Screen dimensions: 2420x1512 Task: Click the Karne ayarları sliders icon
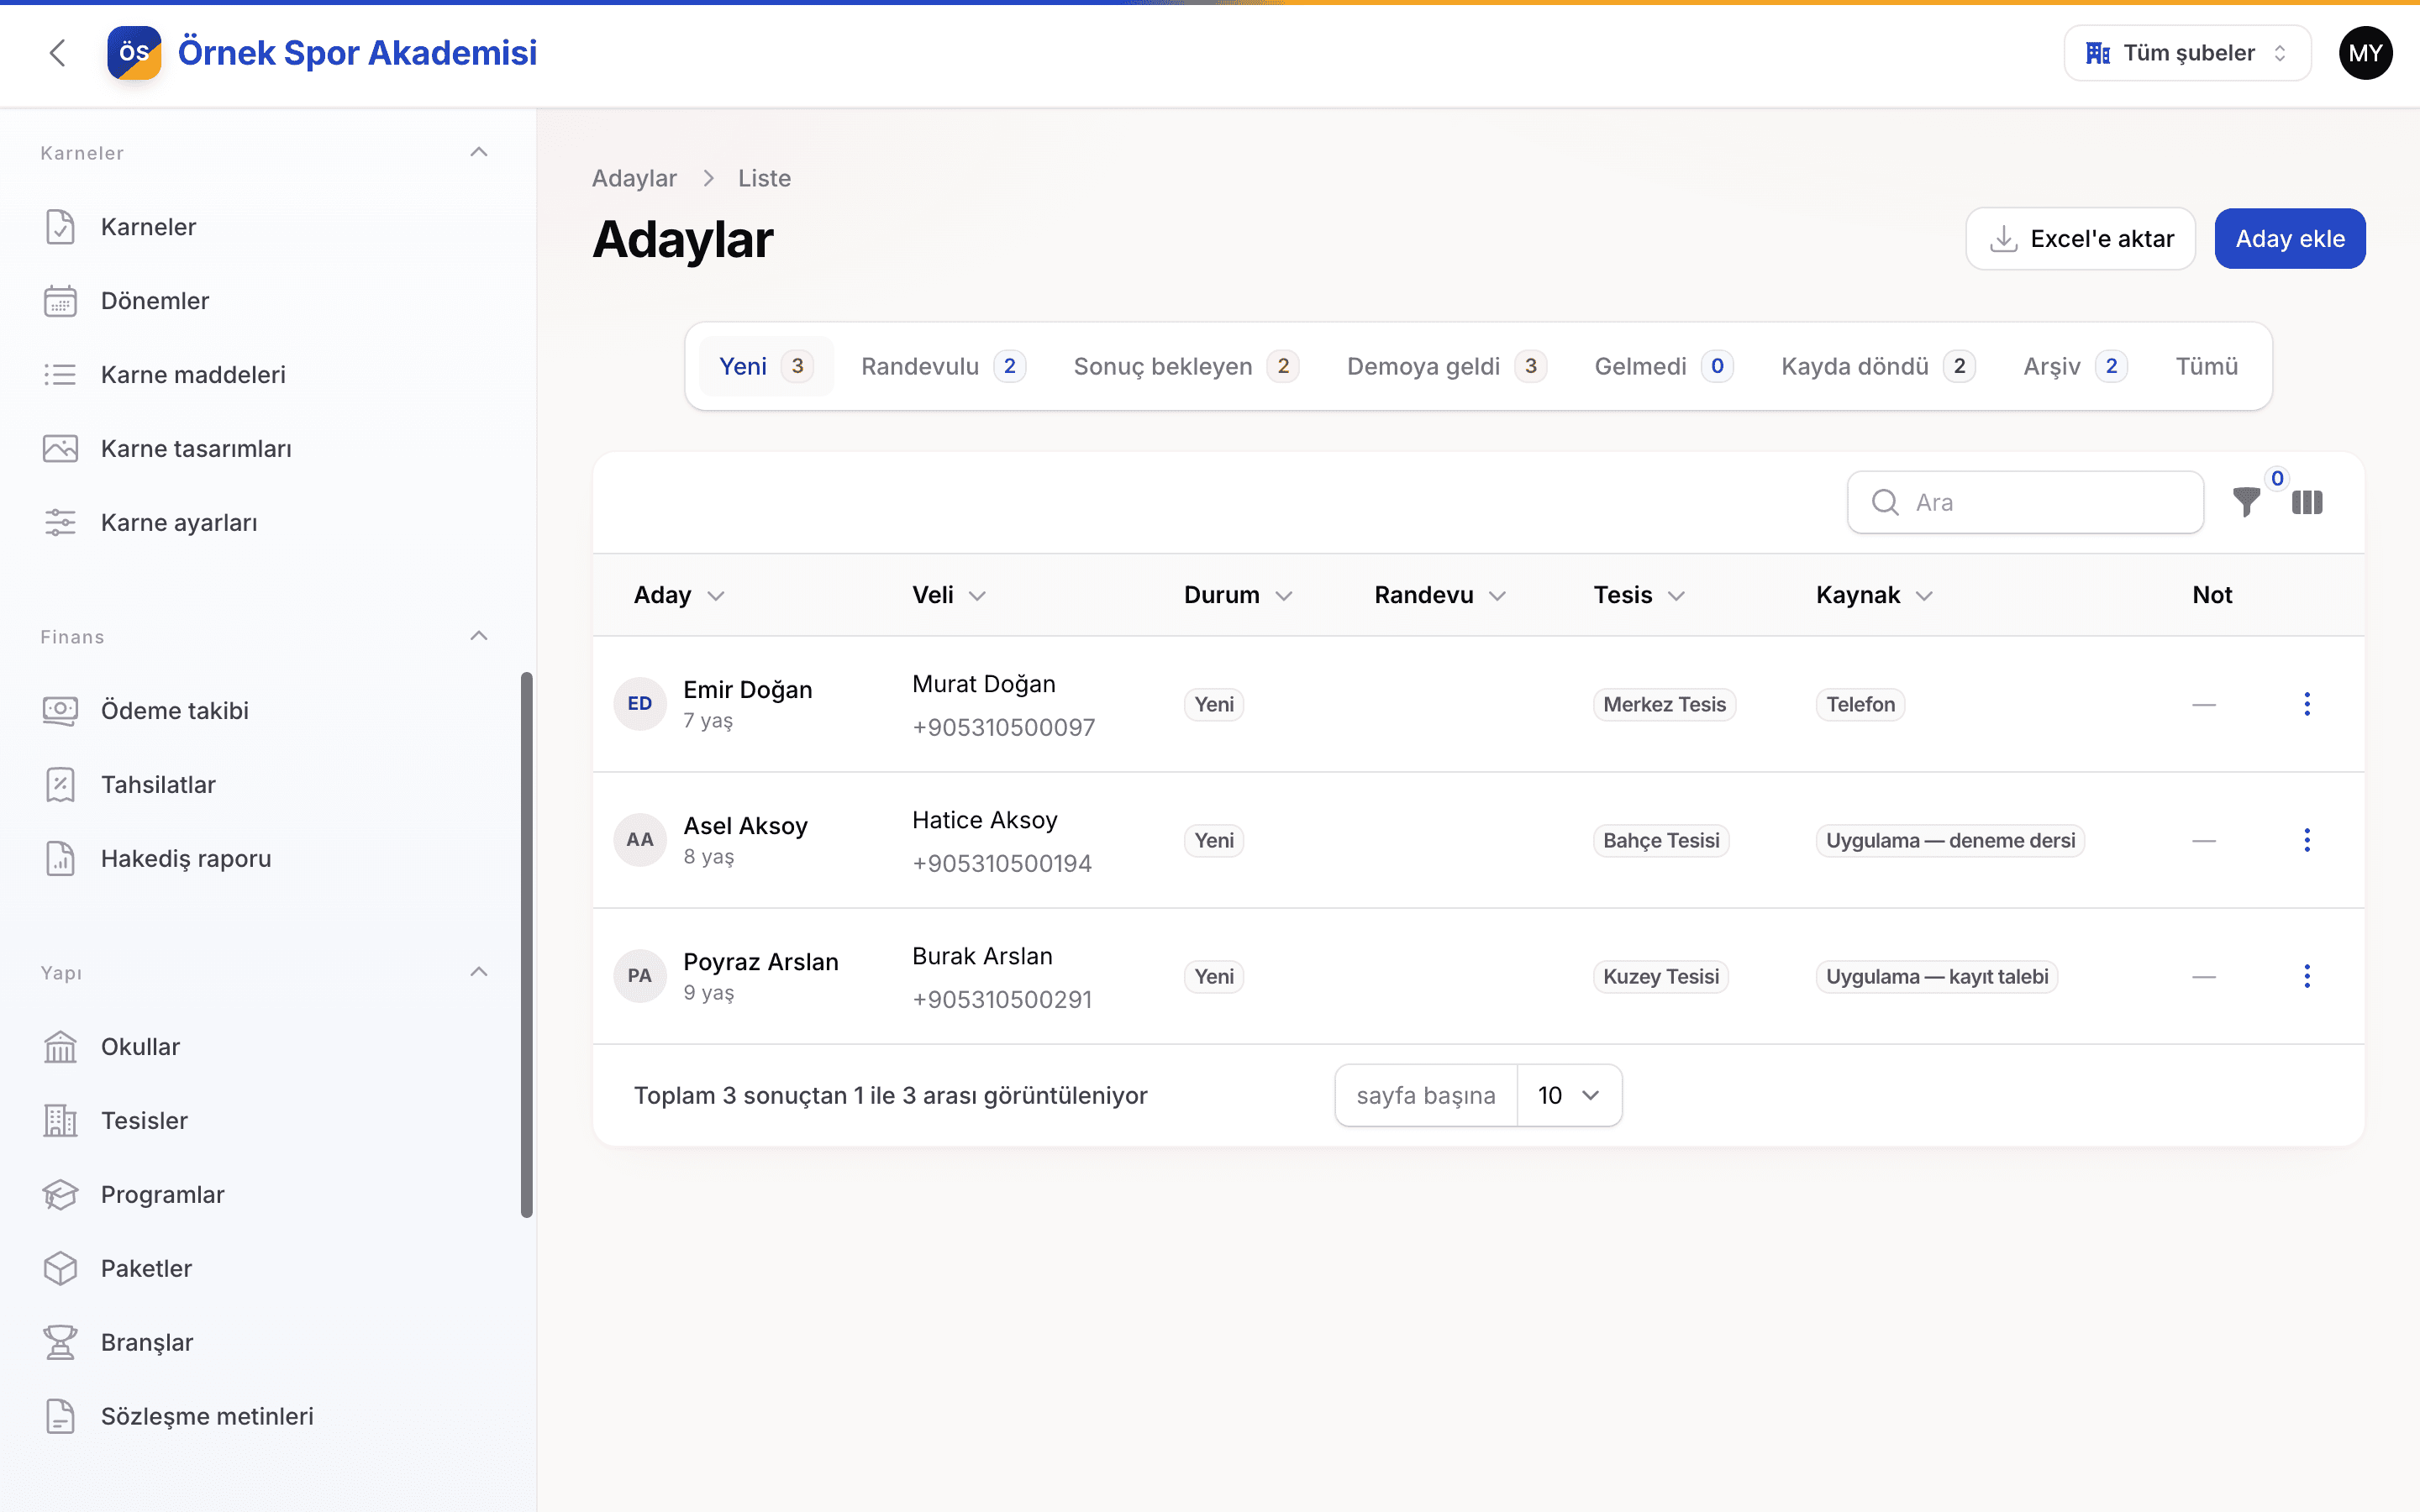(60, 523)
